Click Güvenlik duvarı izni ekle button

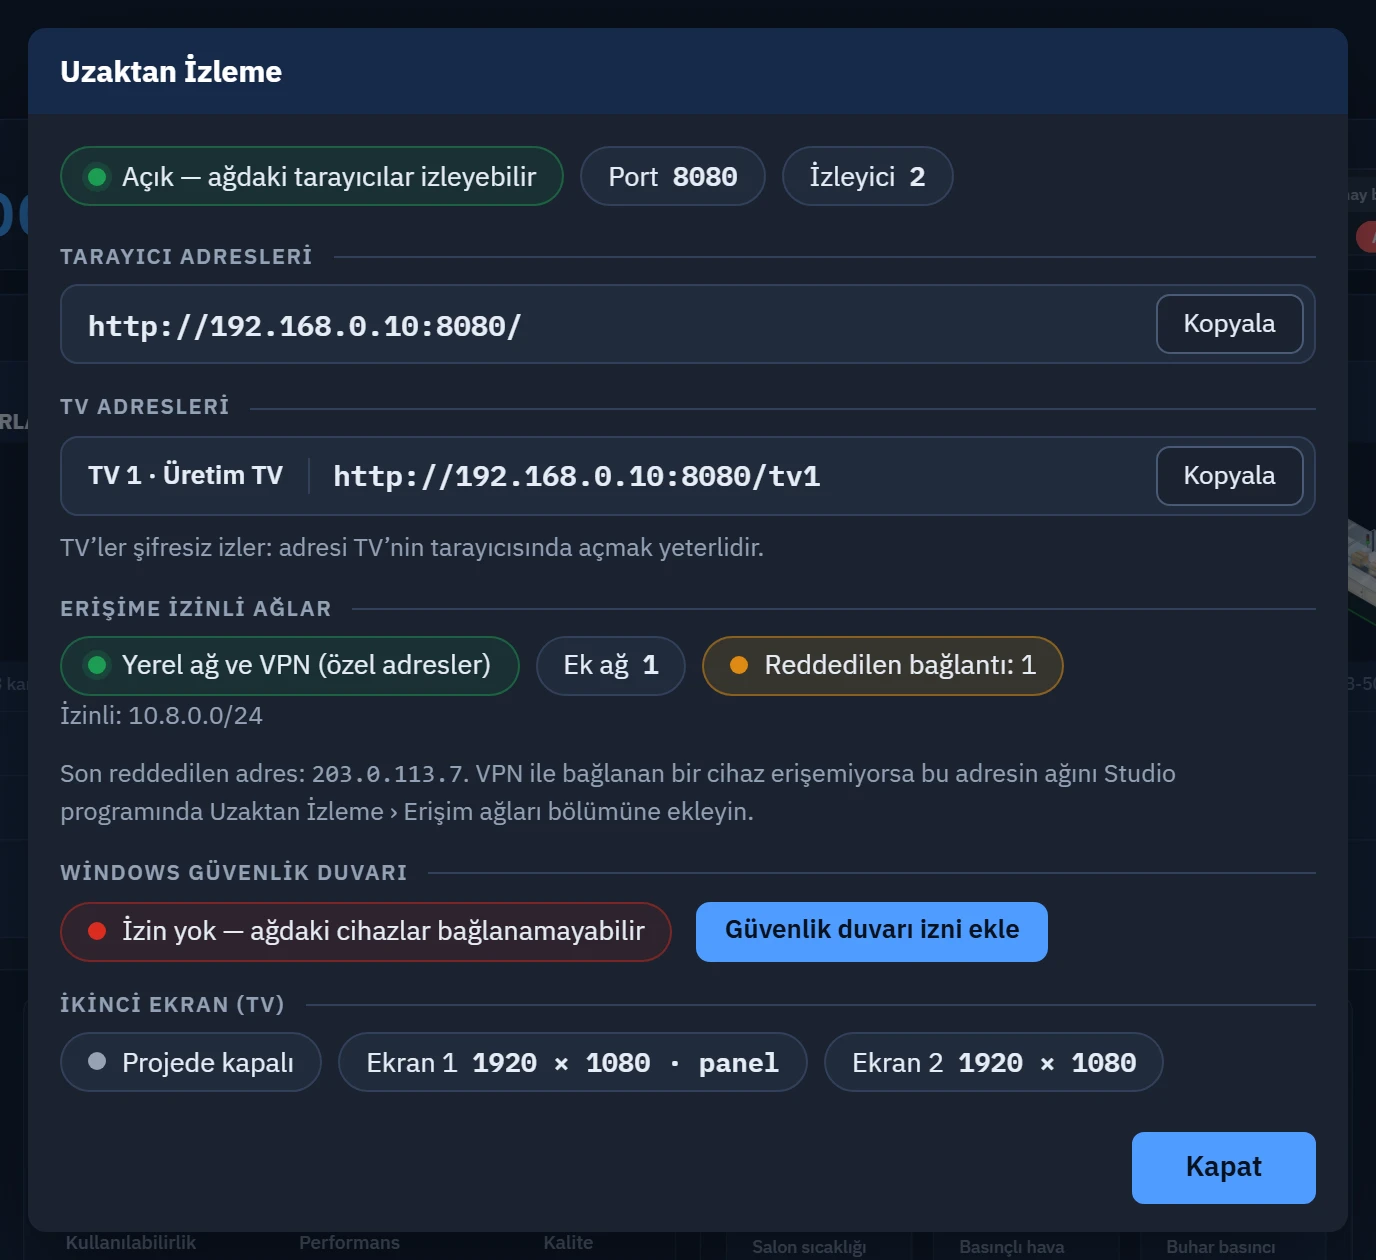[x=872, y=932]
